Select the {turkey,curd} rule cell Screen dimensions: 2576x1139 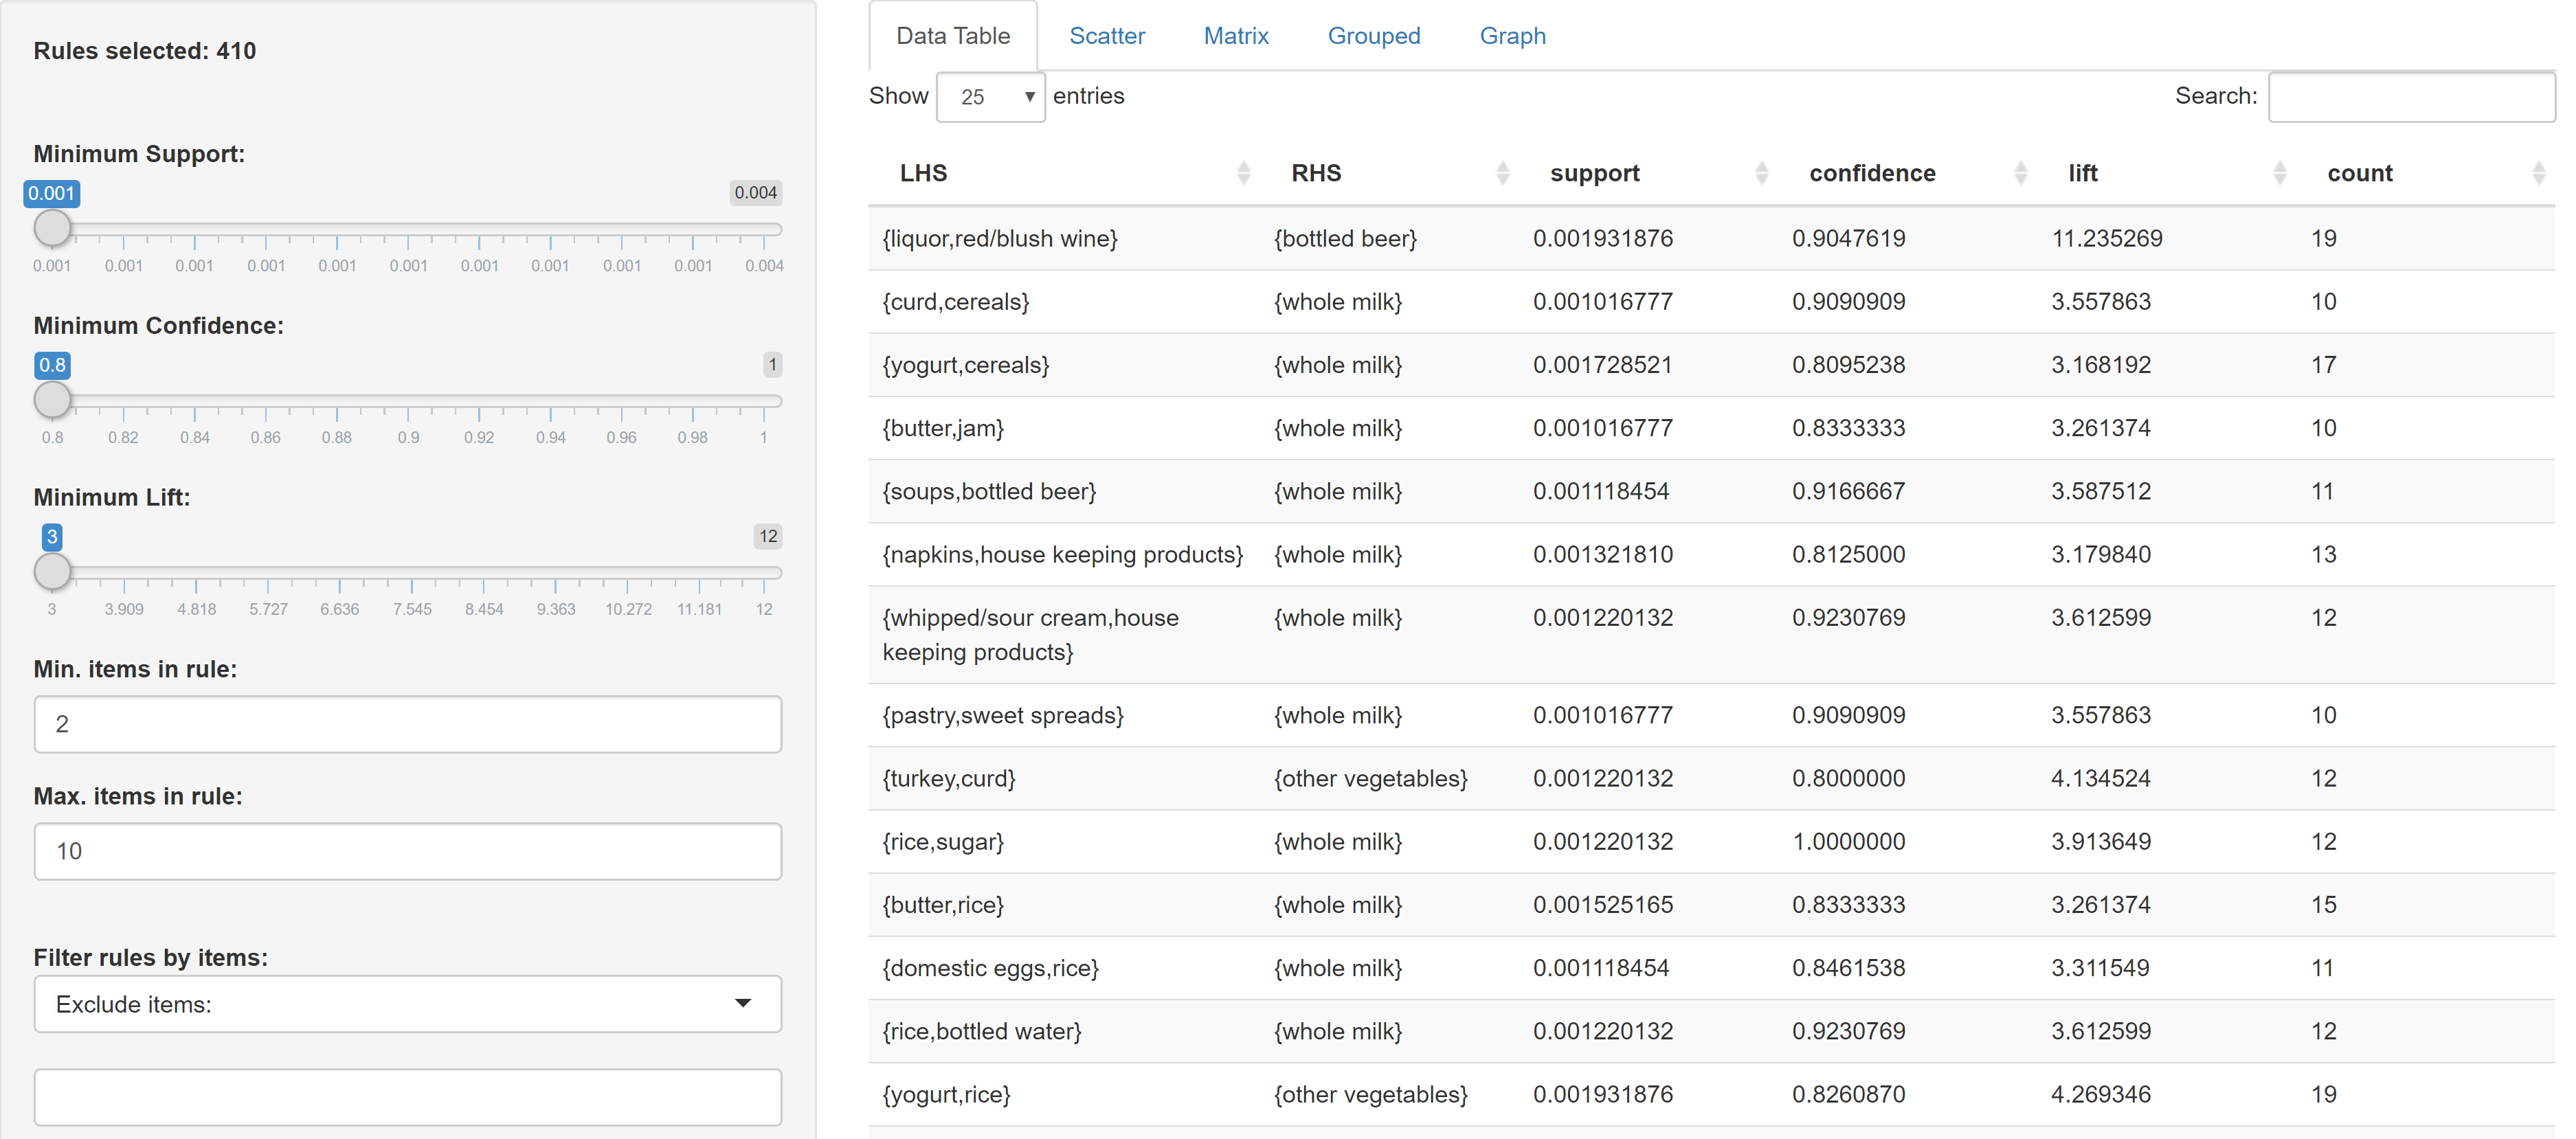pos(948,778)
